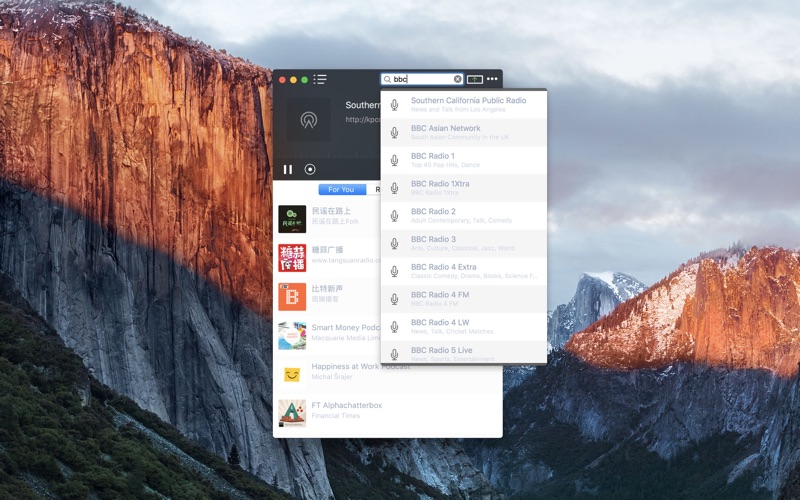Click microphone icon beside BBC Radio 1
This screenshot has height=500, width=800.
click(394, 160)
